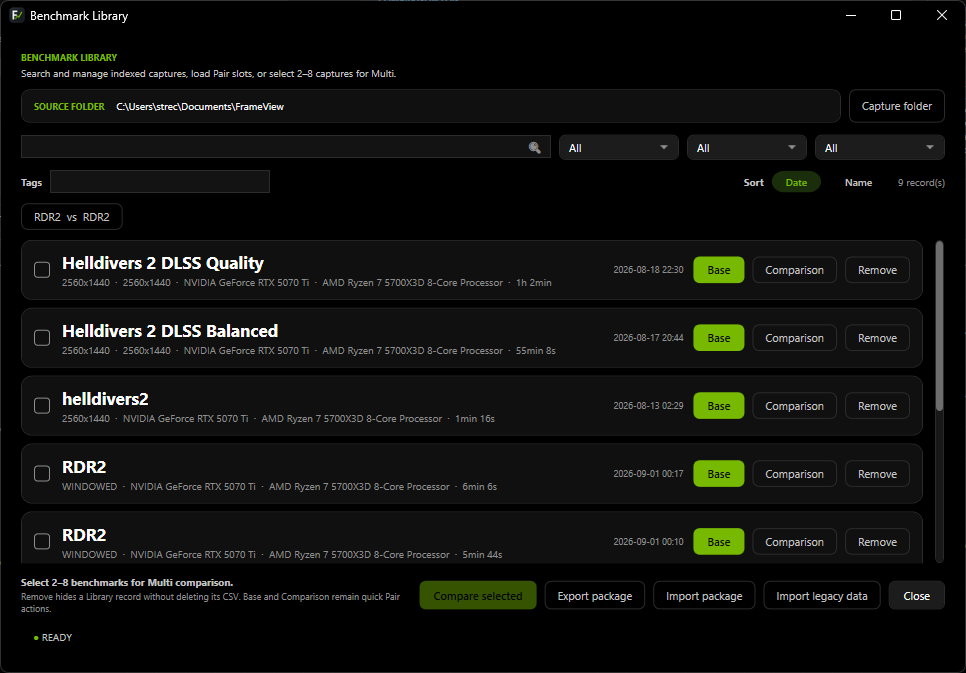This screenshot has width=966, height=673.
Task: Click the 55min 8s duration text
Action: tap(535, 351)
